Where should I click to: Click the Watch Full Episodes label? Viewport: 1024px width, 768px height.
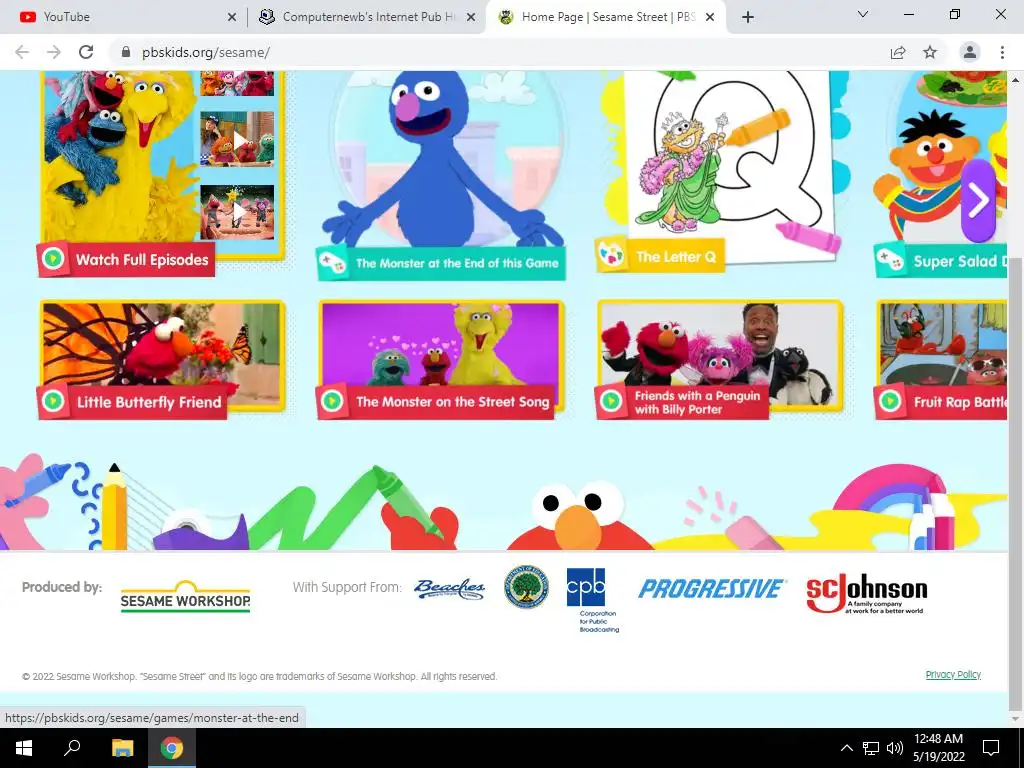(142, 260)
